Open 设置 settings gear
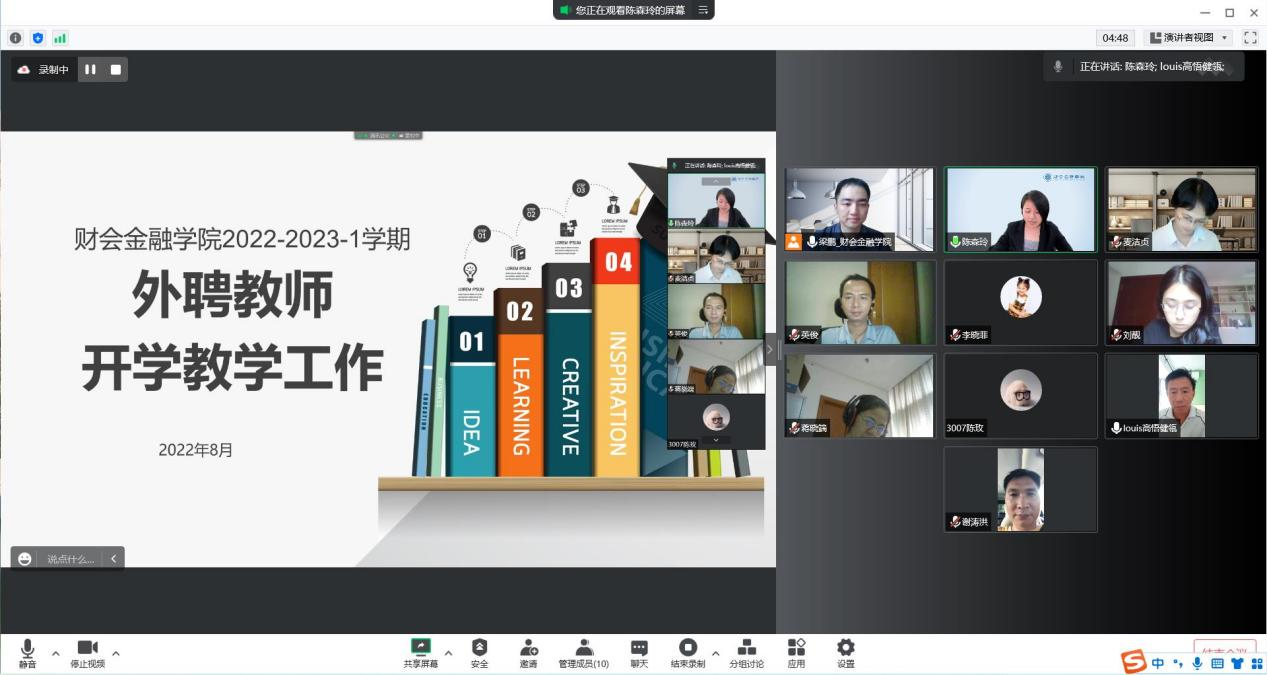The height and width of the screenshot is (675, 1267). (846, 652)
